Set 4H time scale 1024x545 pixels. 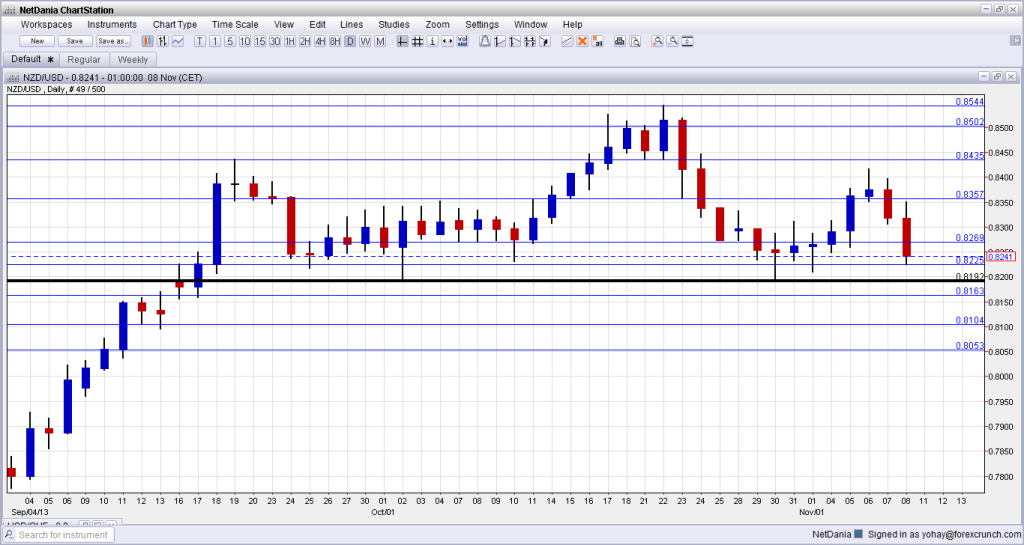pos(320,41)
